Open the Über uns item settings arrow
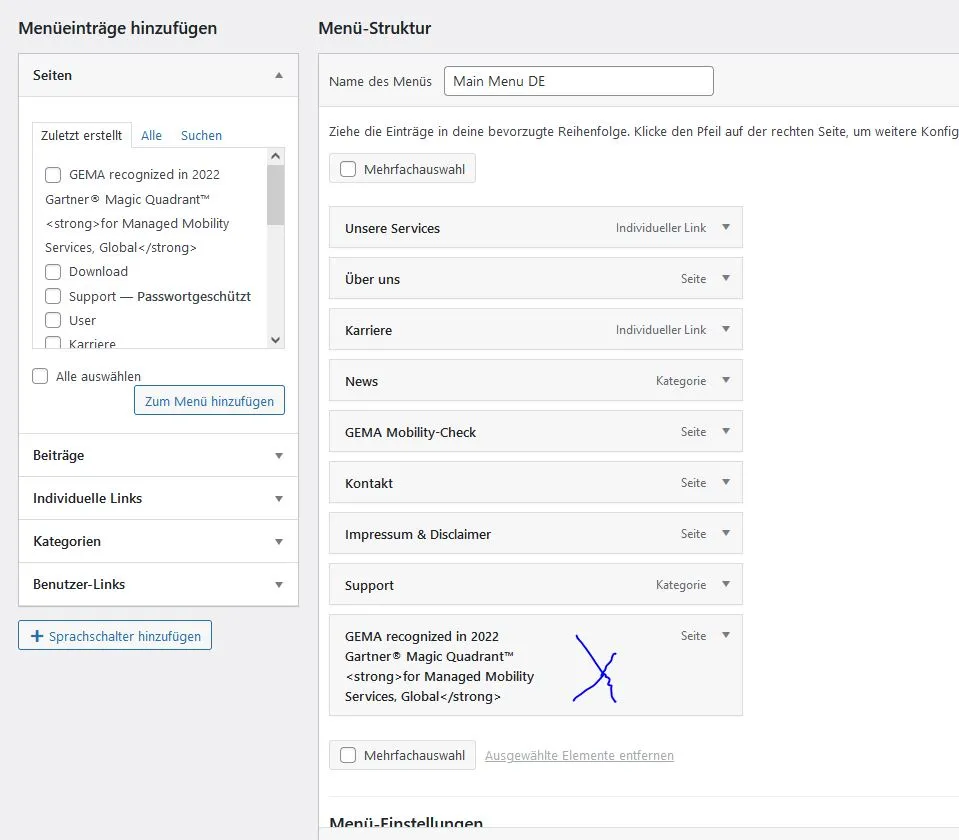 tap(726, 278)
